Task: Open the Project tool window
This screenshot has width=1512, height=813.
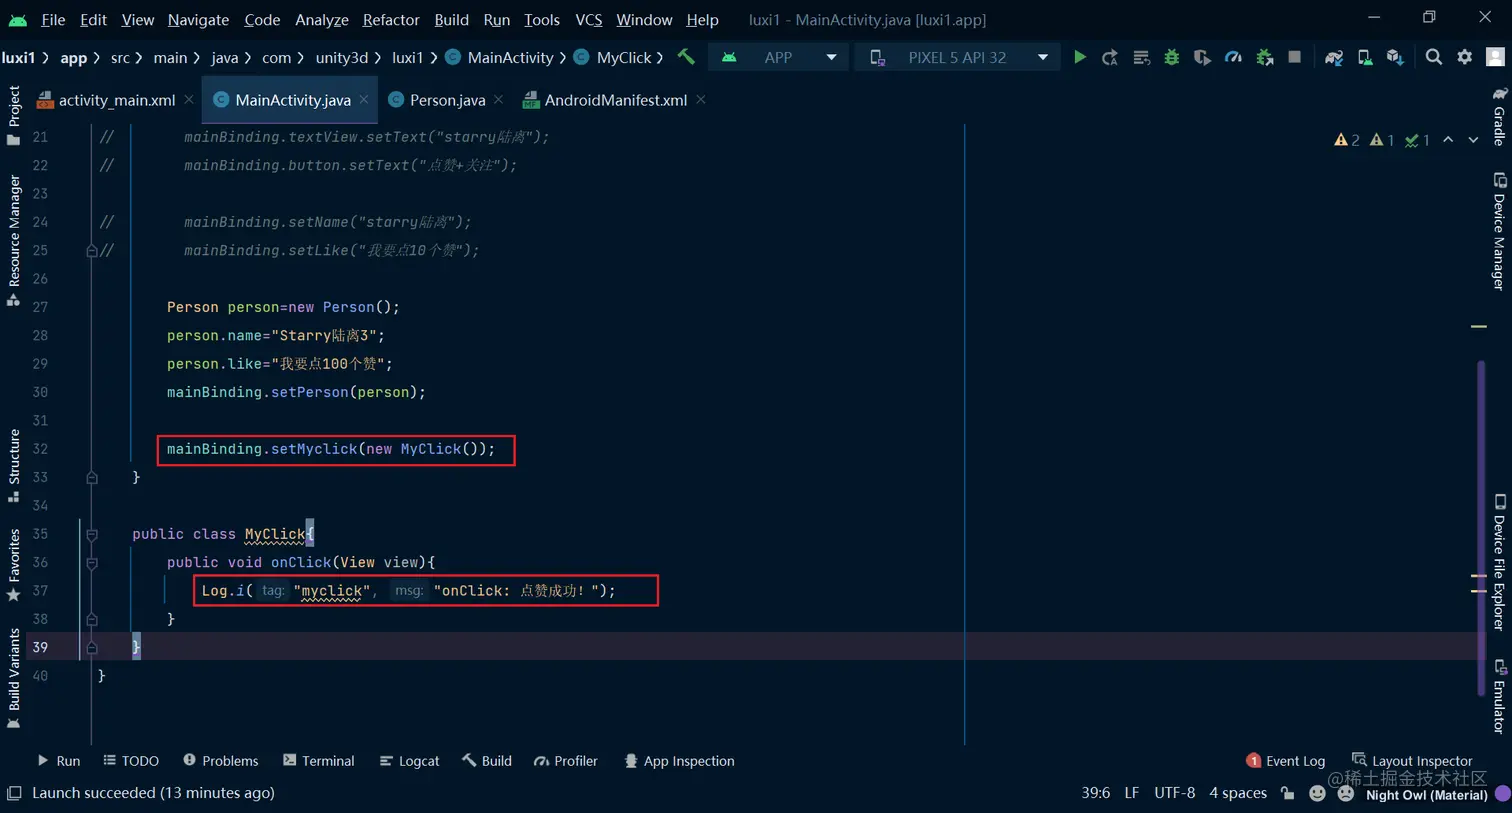Action: (x=13, y=115)
